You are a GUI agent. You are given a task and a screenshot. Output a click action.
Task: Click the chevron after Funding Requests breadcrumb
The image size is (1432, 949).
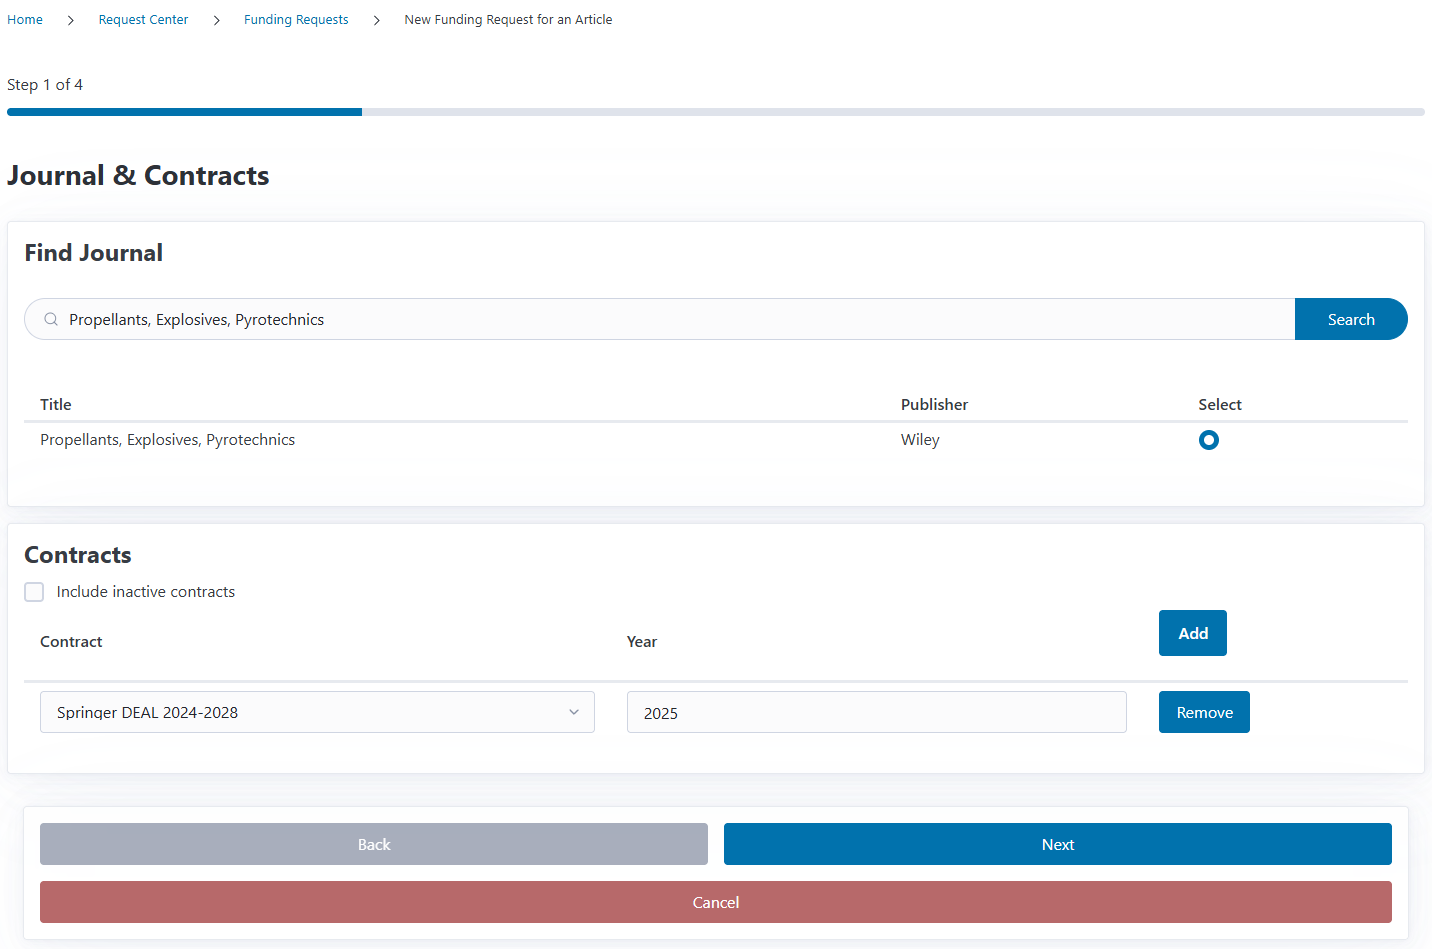(377, 20)
